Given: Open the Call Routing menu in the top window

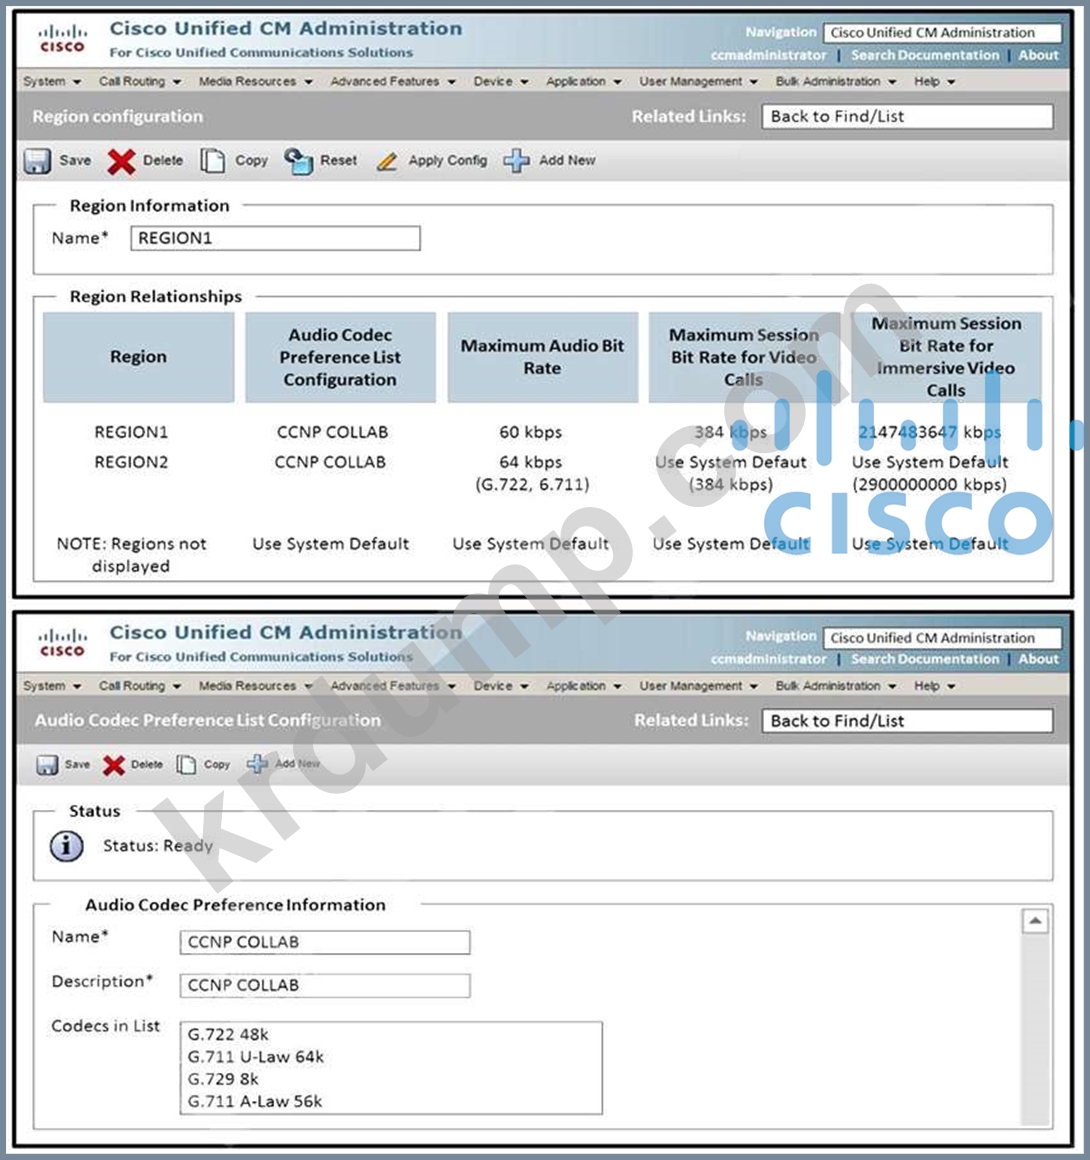Looking at the screenshot, I should pyautogui.click(x=139, y=82).
